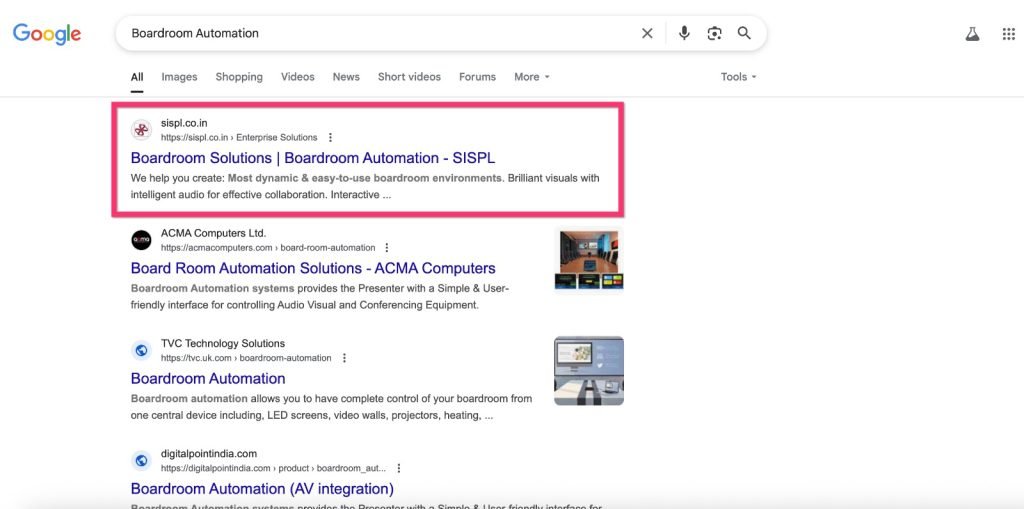Open Search Labs flask icon
Screen dimensions: 1024x509
coord(972,34)
